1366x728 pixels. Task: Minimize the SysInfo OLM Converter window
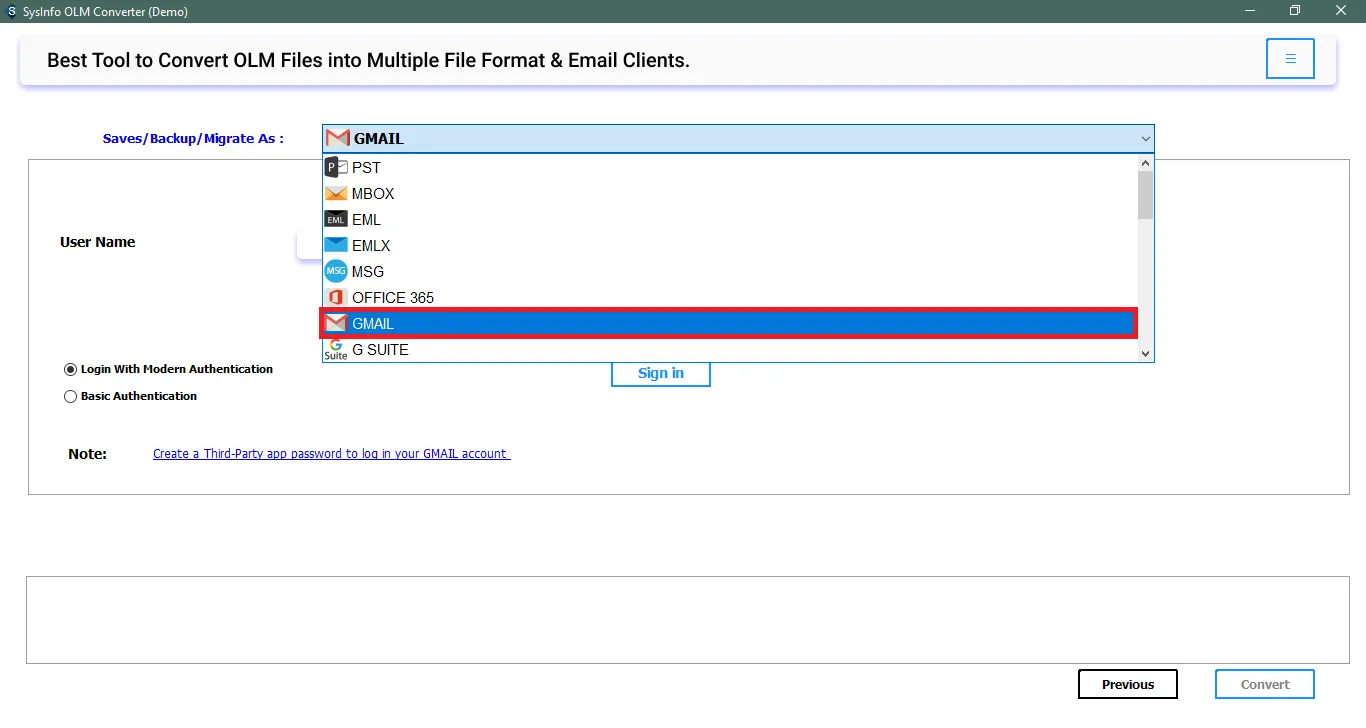click(1249, 11)
